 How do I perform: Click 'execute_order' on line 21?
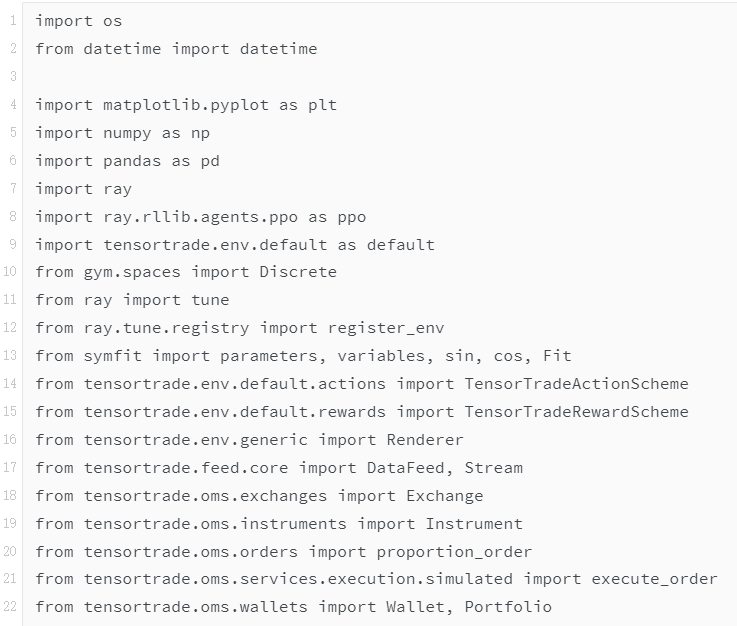(x=654, y=579)
